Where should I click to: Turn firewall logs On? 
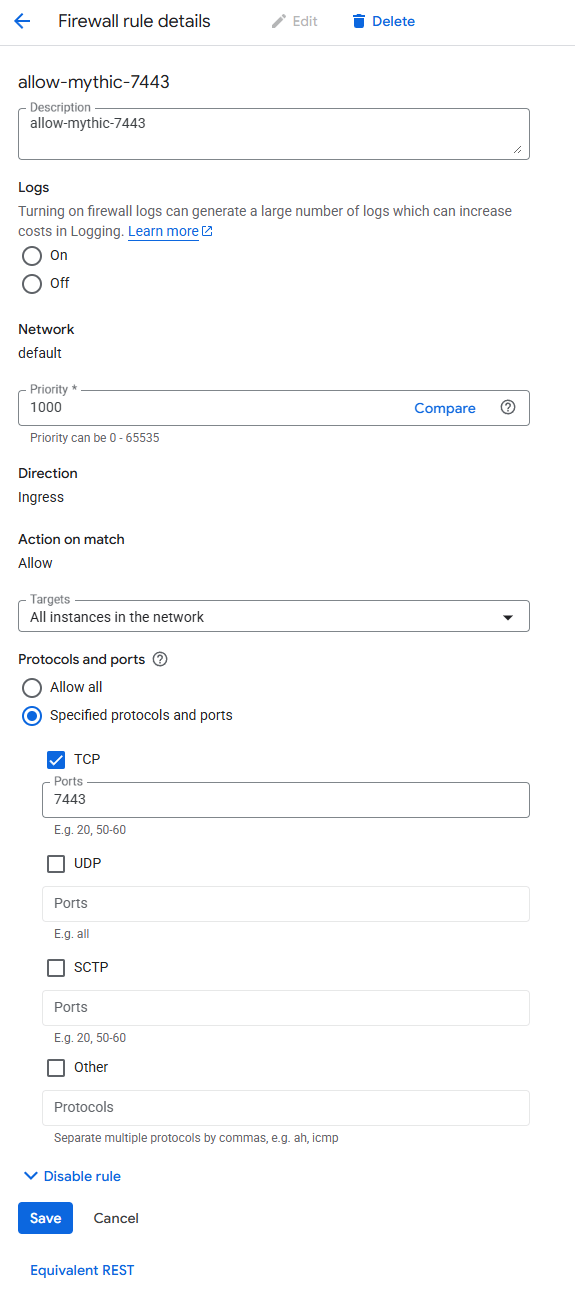pos(32,256)
